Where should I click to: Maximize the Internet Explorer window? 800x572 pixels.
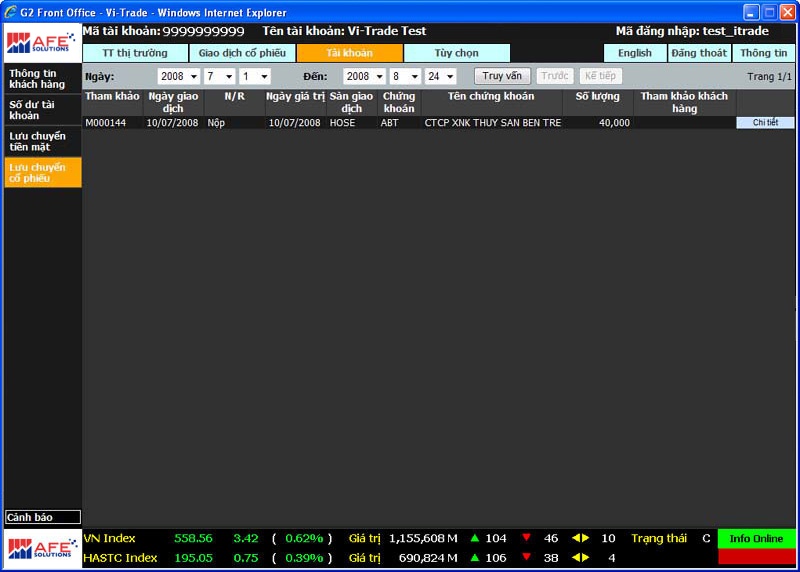point(769,12)
